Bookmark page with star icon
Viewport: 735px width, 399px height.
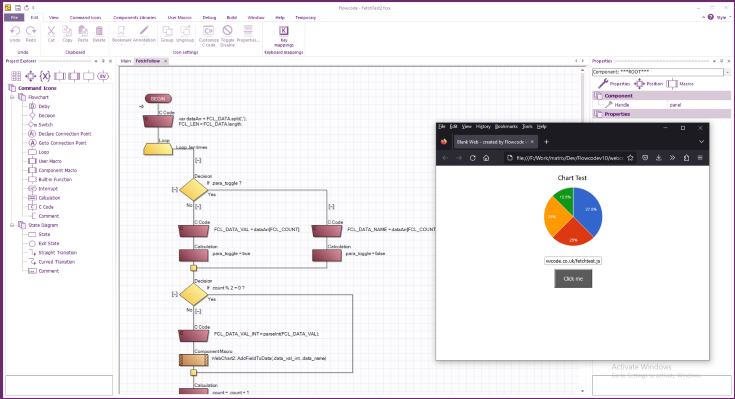[630, 158]
